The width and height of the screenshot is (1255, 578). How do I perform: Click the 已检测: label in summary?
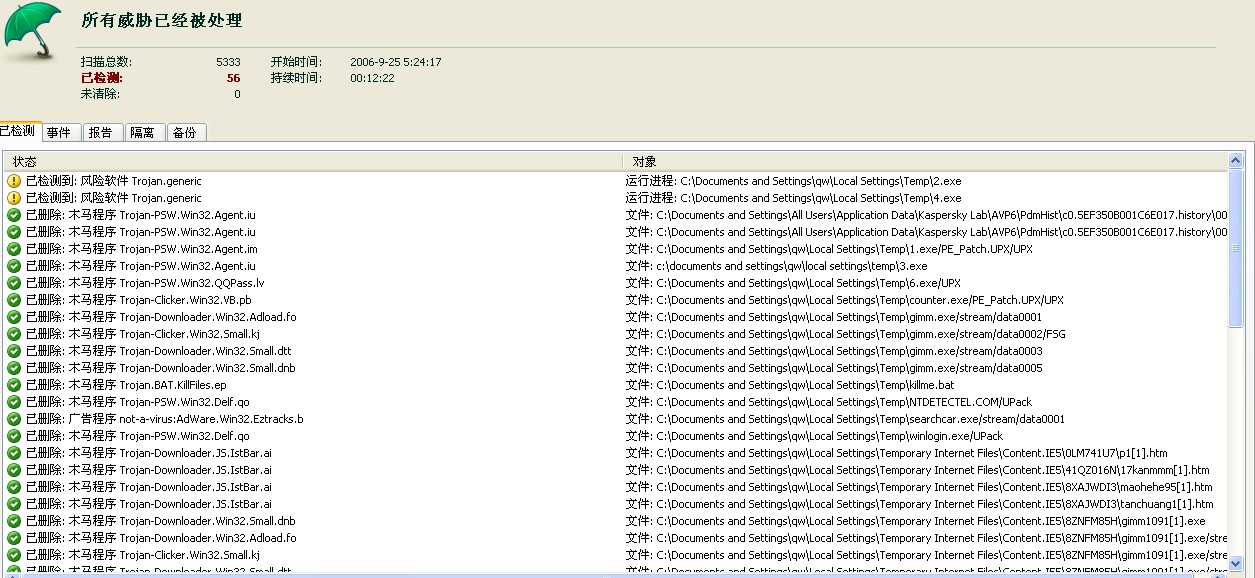coord(101,78)
